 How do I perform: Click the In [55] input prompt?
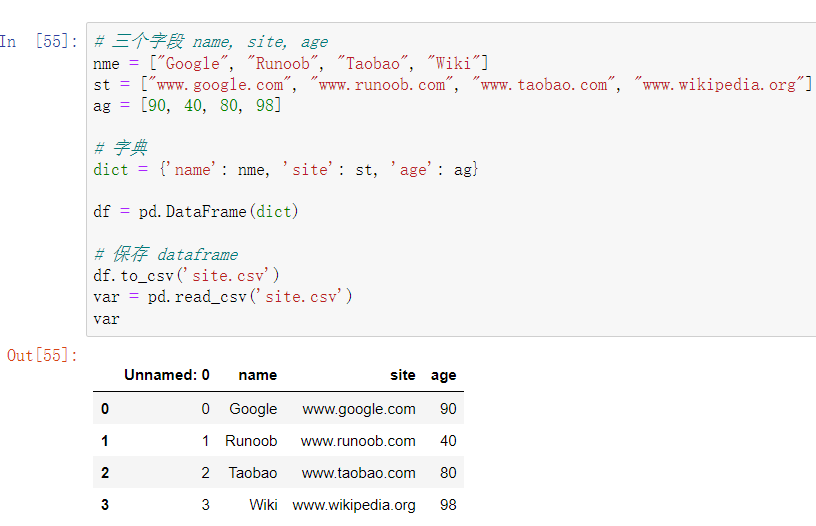[38, 41]
